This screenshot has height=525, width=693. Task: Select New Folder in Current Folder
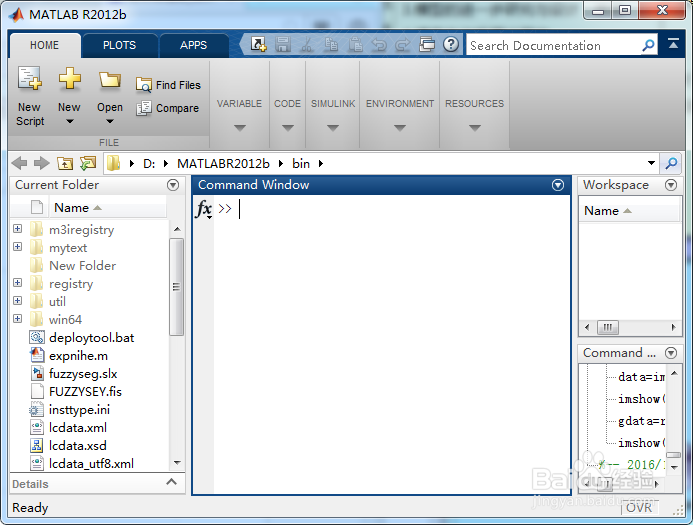pyautogui.click(x=83, y=266)
